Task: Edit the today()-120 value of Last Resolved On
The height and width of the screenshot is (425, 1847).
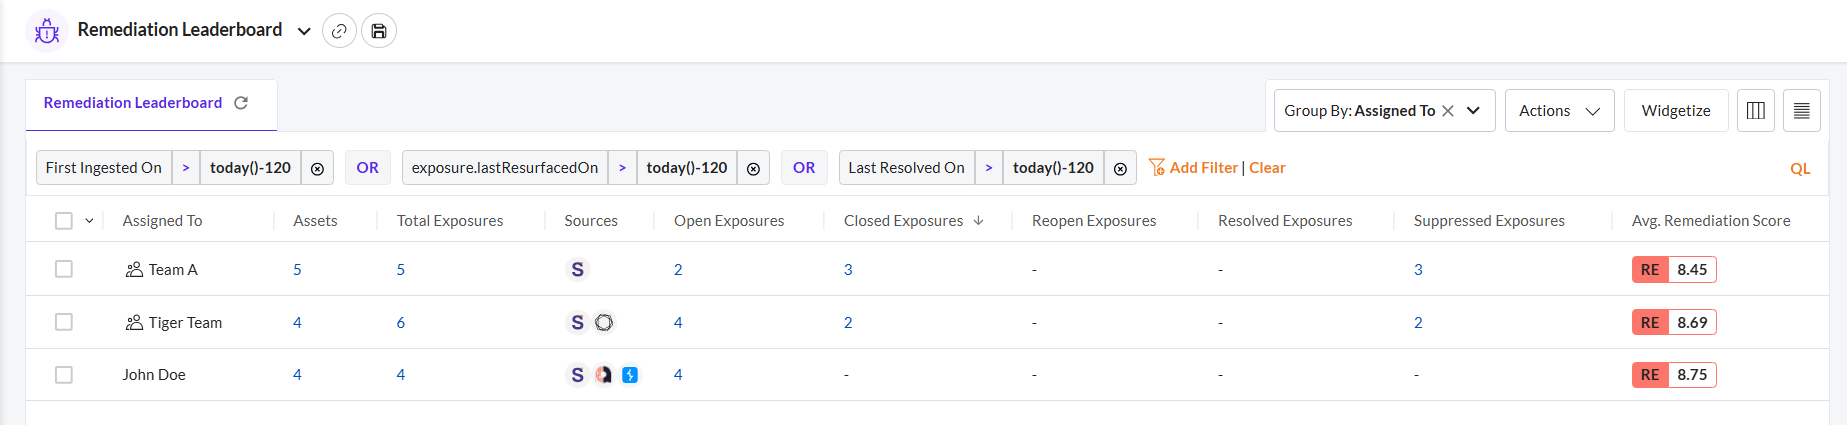Action: click(x=1053, y=168)
